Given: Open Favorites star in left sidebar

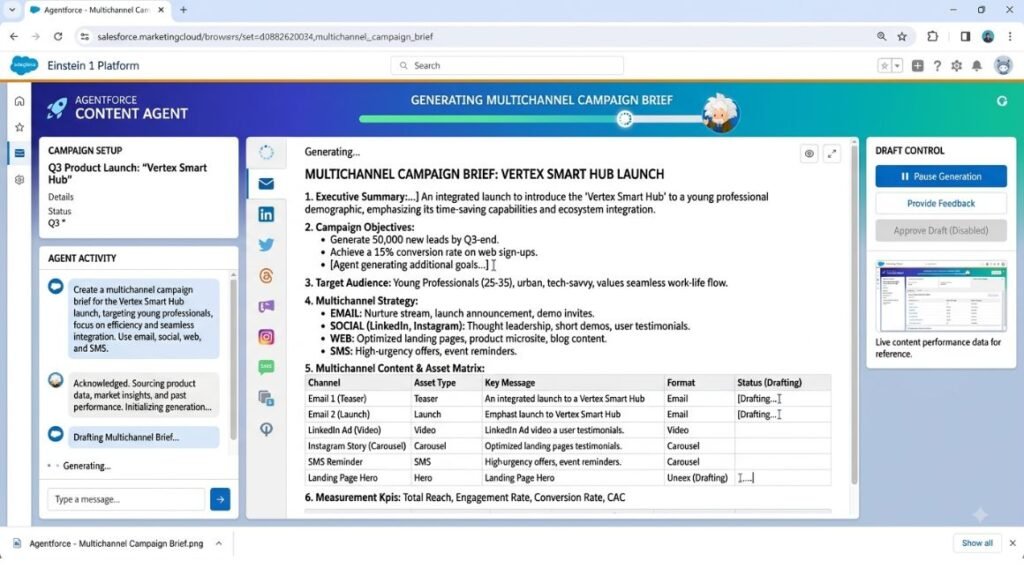Looking at the screenshot, I should [x=20, y=127].
